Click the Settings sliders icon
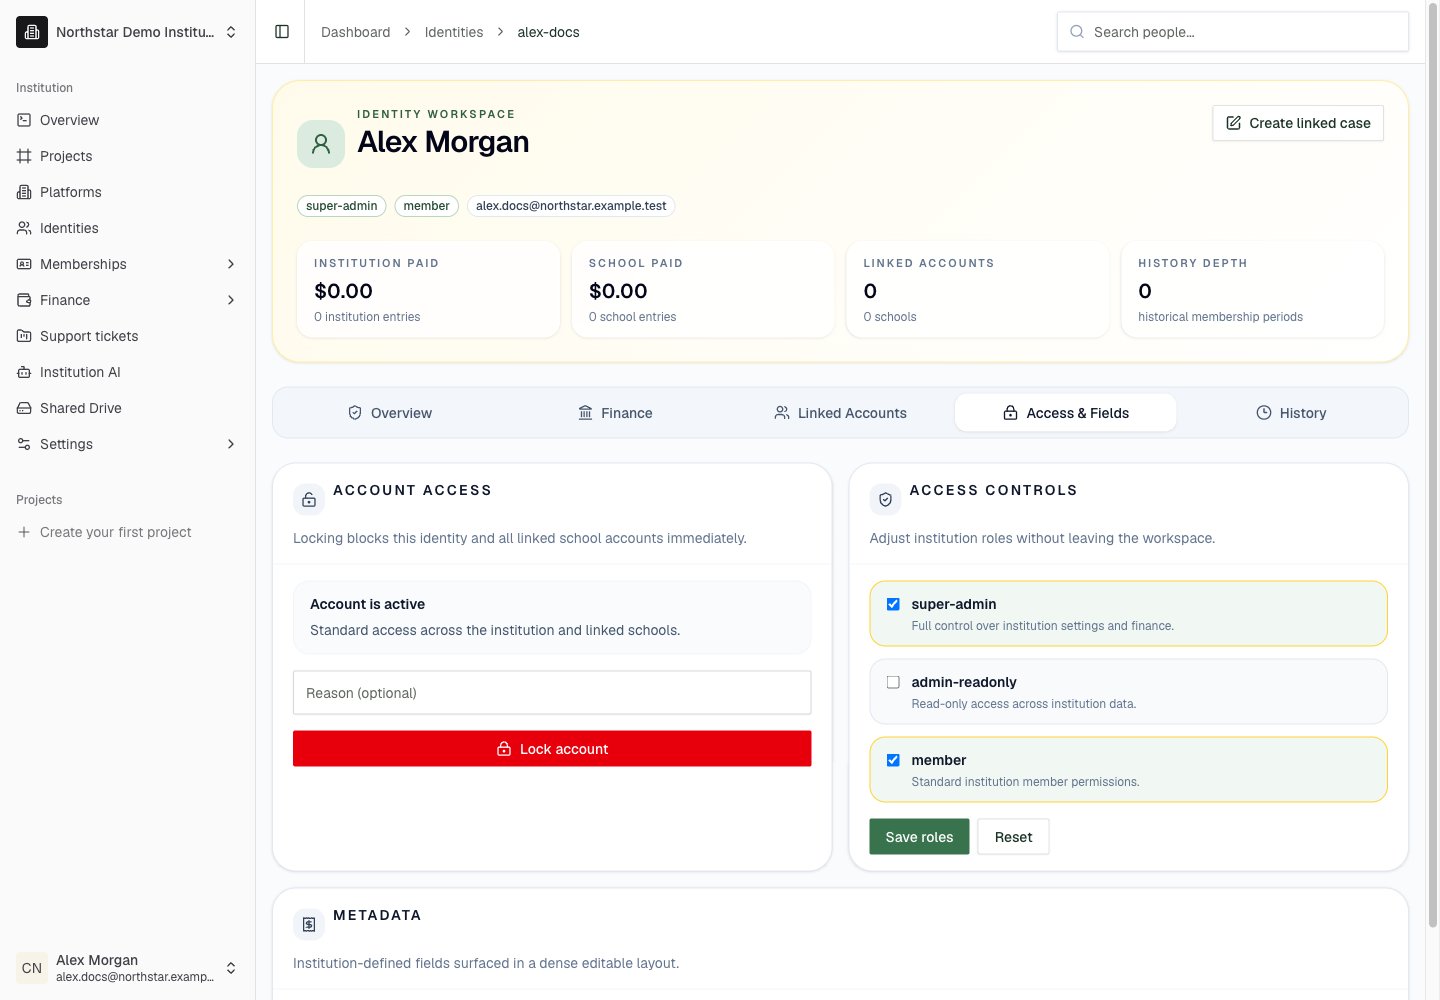Image resolution: width=1440 pixels, height=1000 pixels. click(24, 444)
